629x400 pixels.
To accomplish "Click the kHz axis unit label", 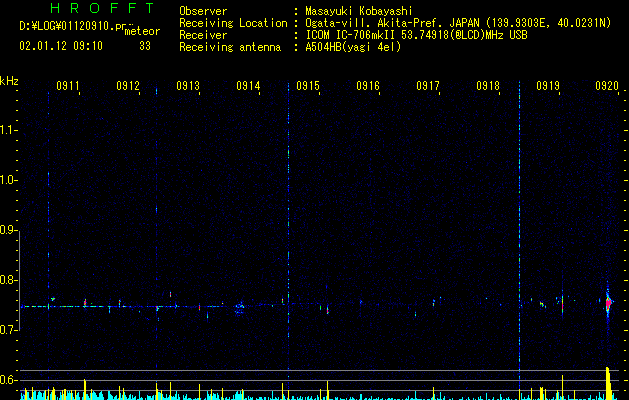I will 9,81.
